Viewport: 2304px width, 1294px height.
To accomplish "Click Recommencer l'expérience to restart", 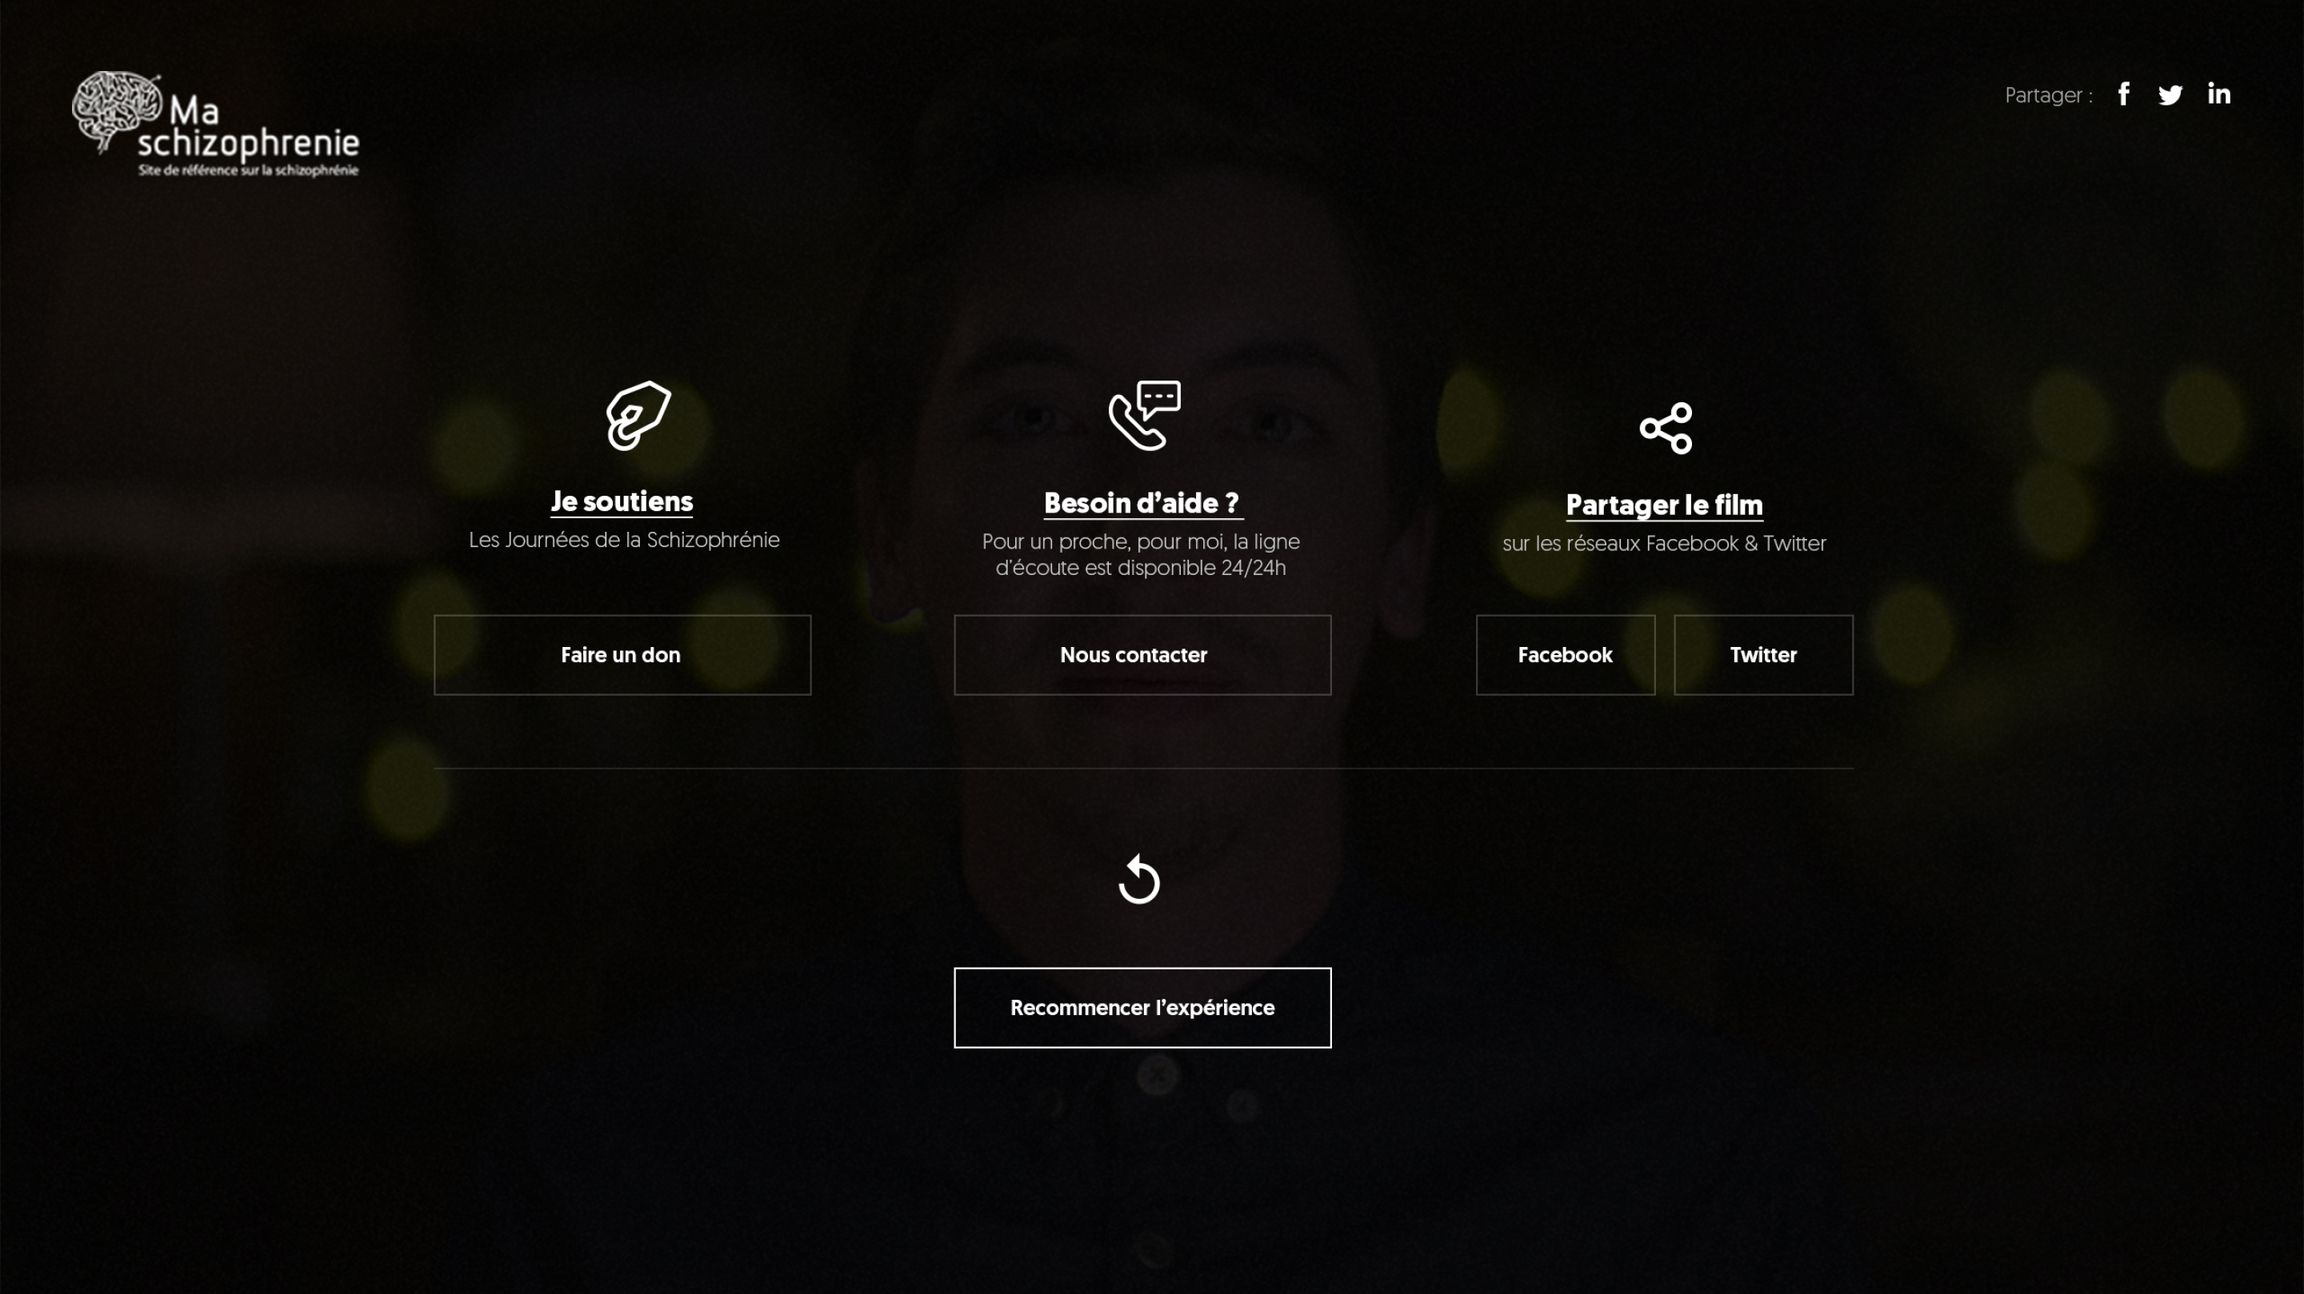I will click(x=1143, y=1008).
